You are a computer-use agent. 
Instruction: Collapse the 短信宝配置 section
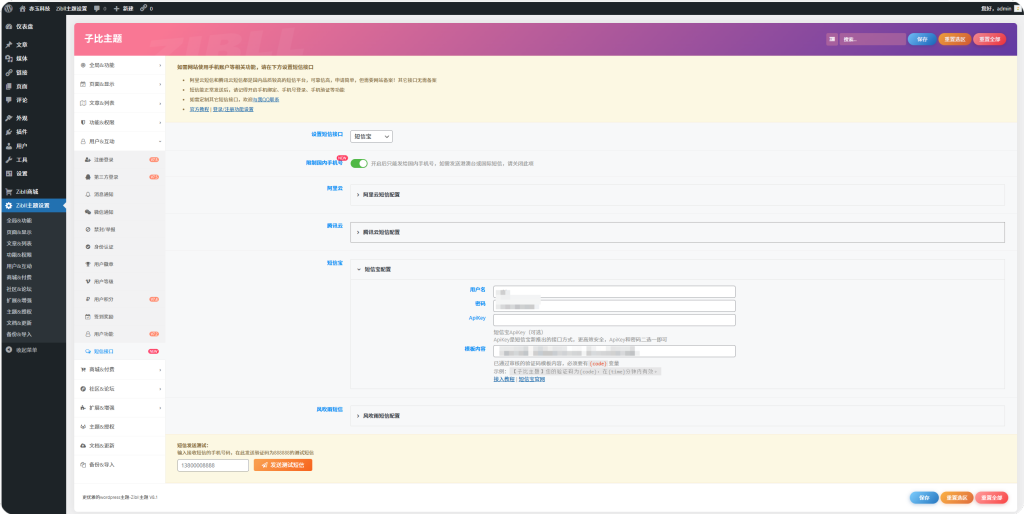point(380,269)
